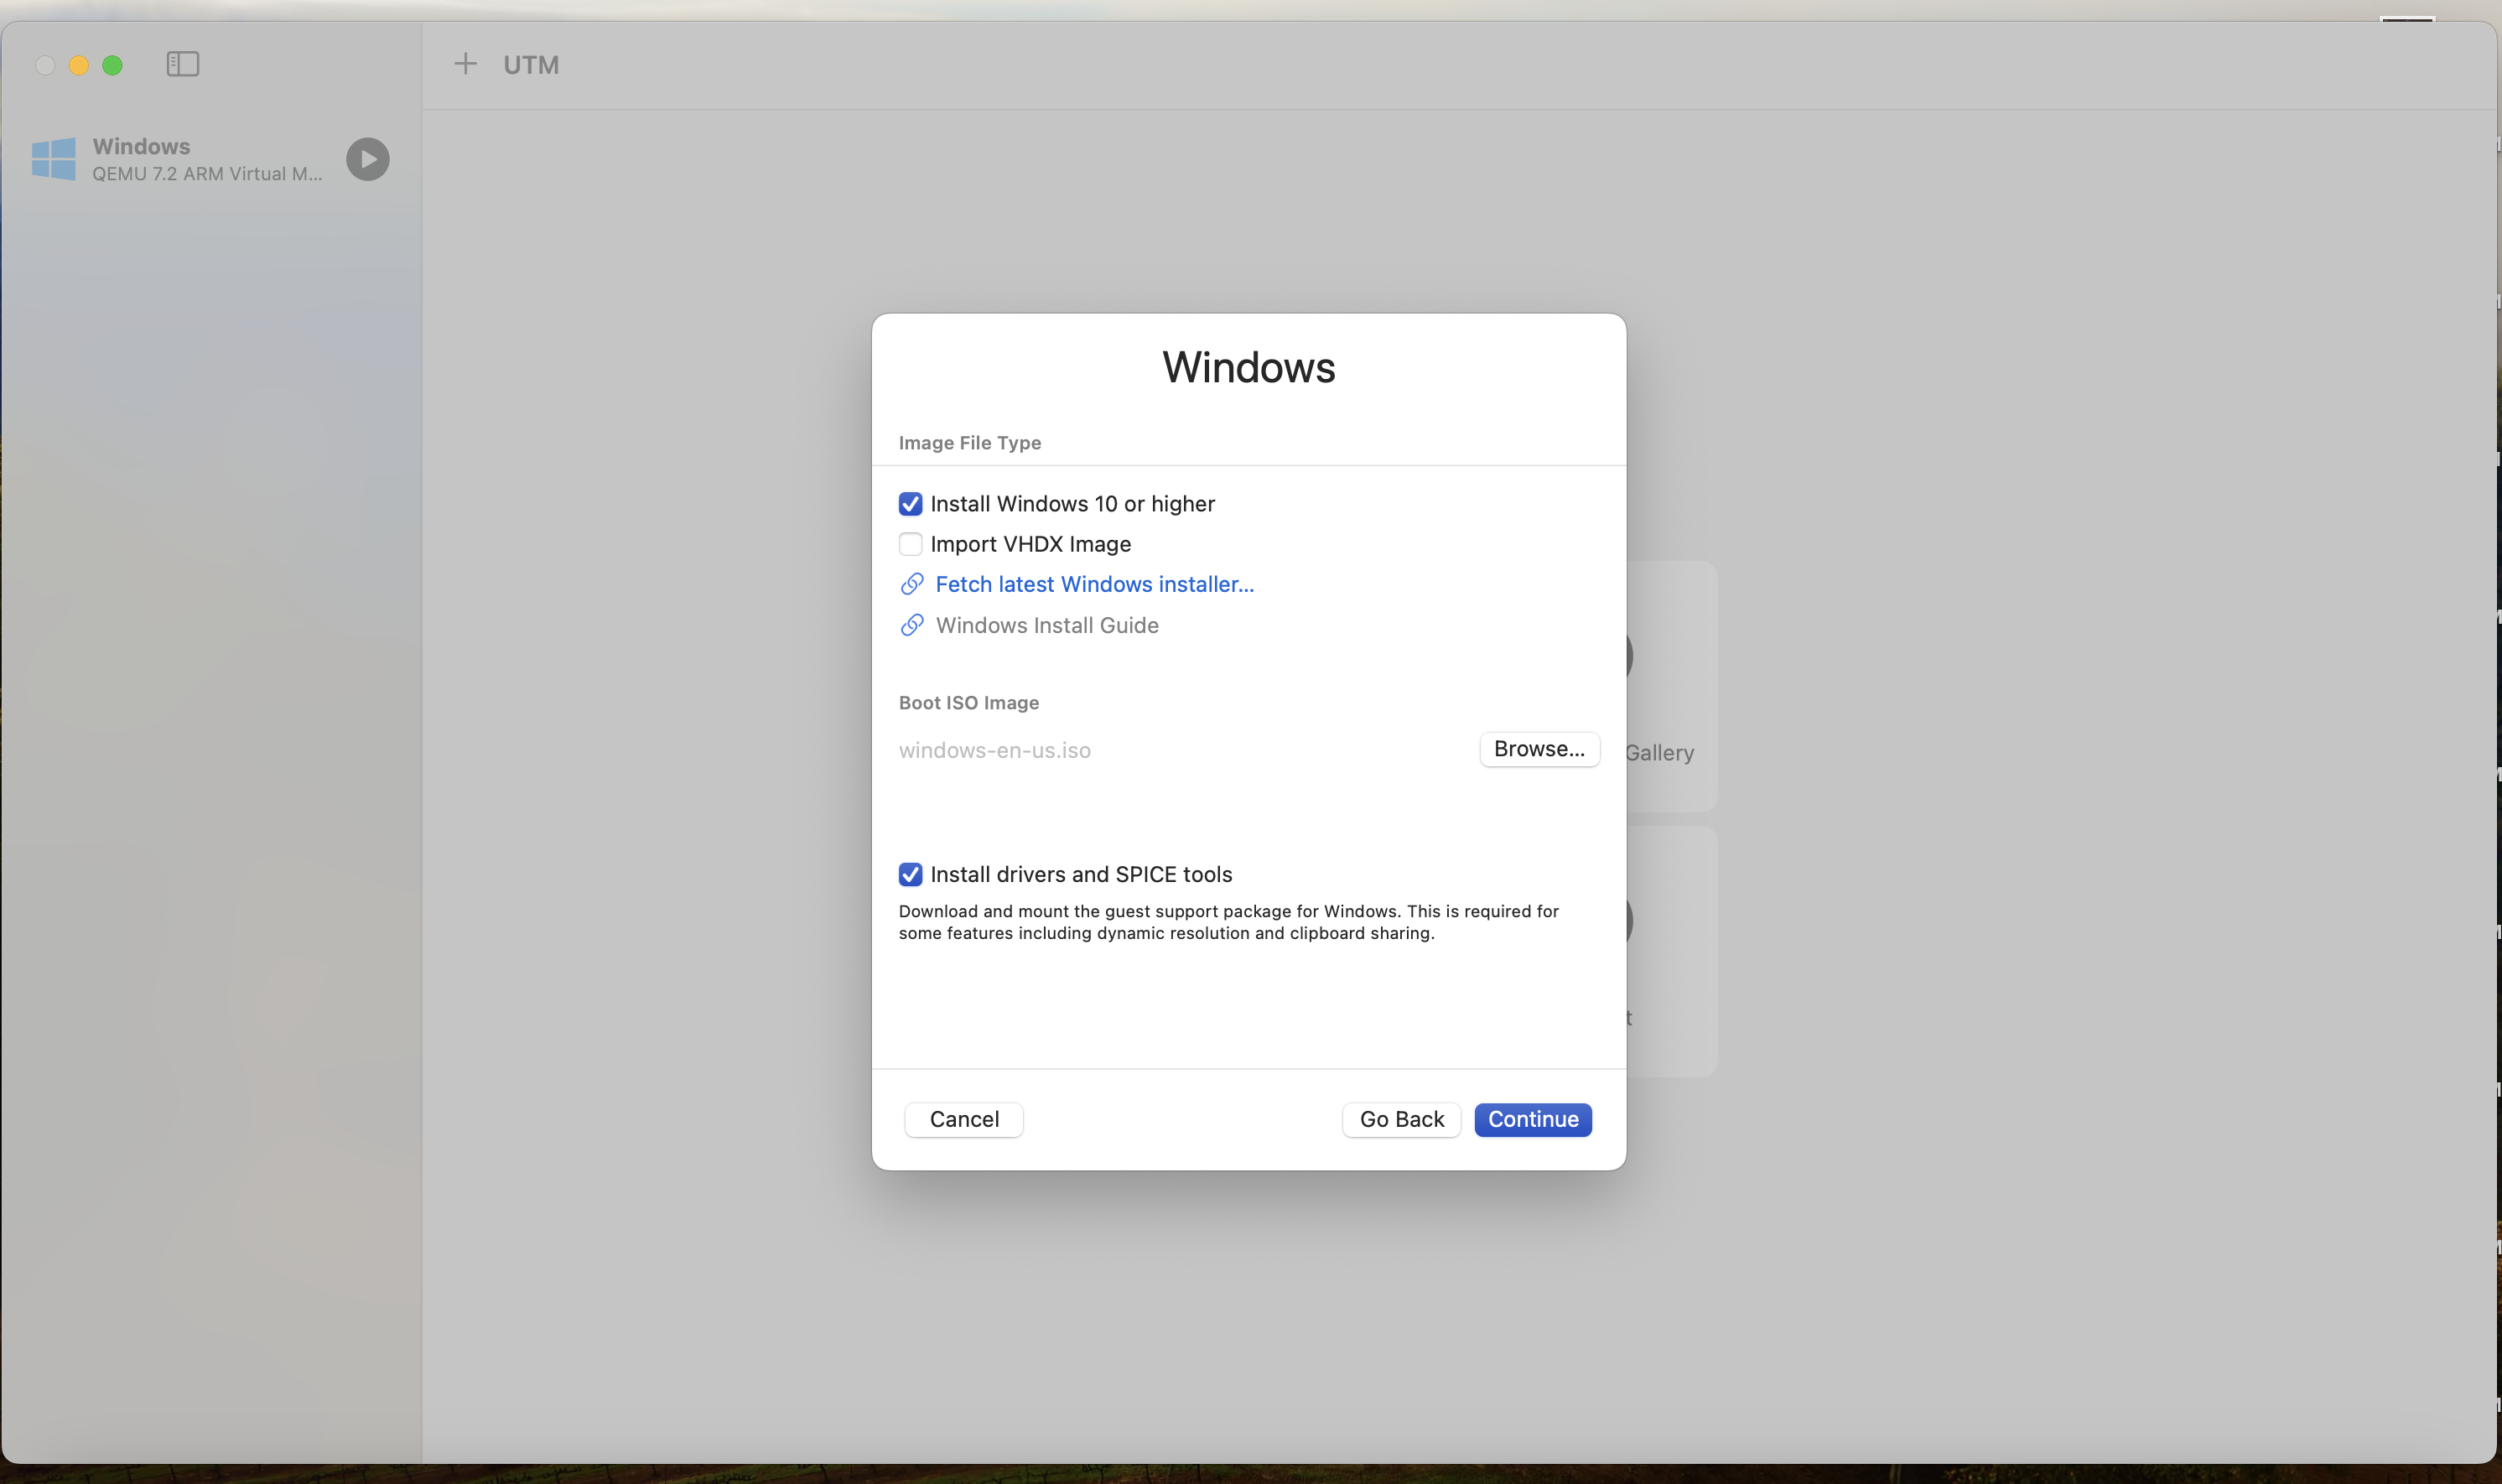Viewport: 2502px width, 1484px height.
Task: Open Fetch latest Windows installer
Action: [1094, 584]
